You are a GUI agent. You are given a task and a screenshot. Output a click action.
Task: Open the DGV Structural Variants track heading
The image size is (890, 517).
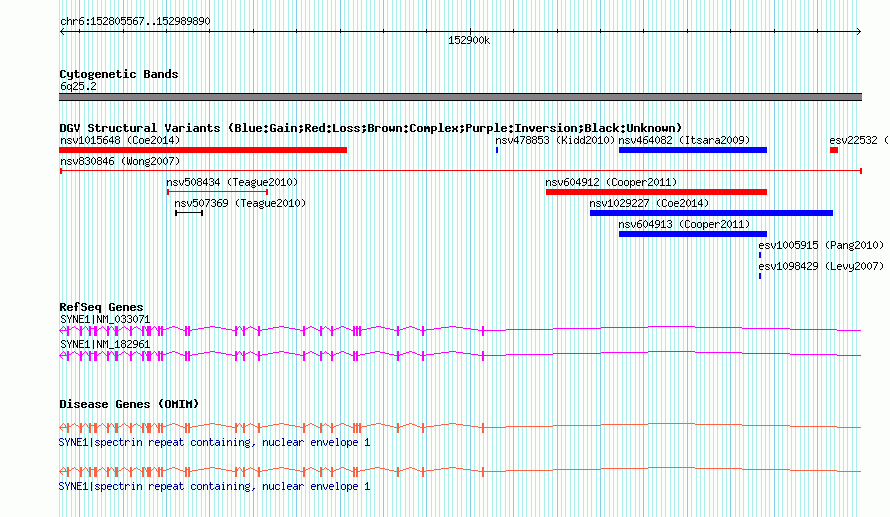tap(371, 128)
